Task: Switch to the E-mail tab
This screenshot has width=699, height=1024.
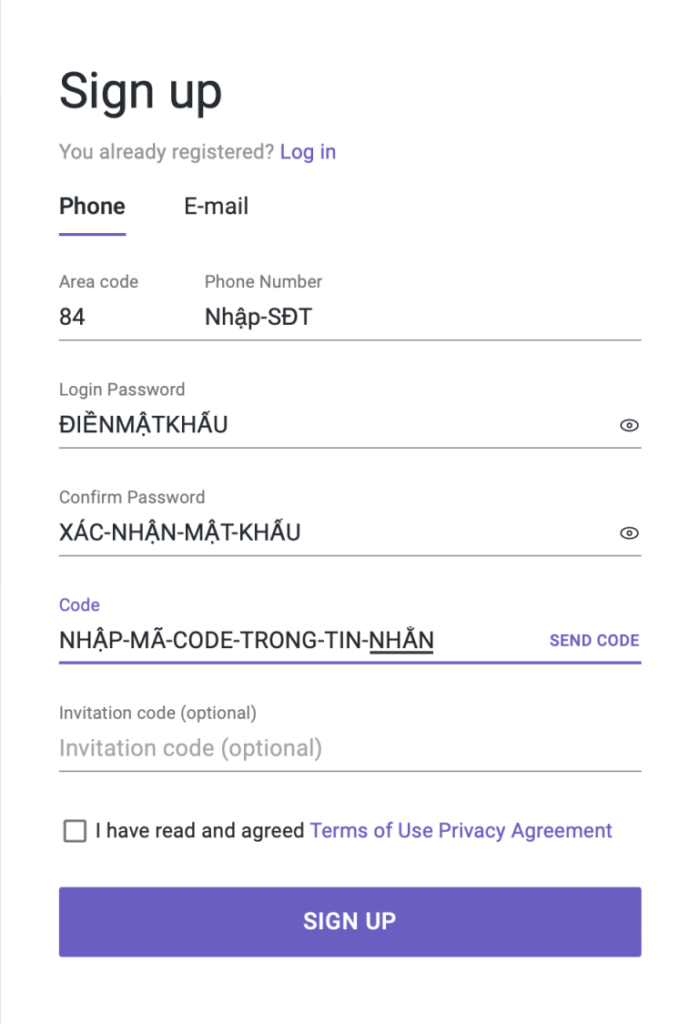Action: [x=216, y=206]
